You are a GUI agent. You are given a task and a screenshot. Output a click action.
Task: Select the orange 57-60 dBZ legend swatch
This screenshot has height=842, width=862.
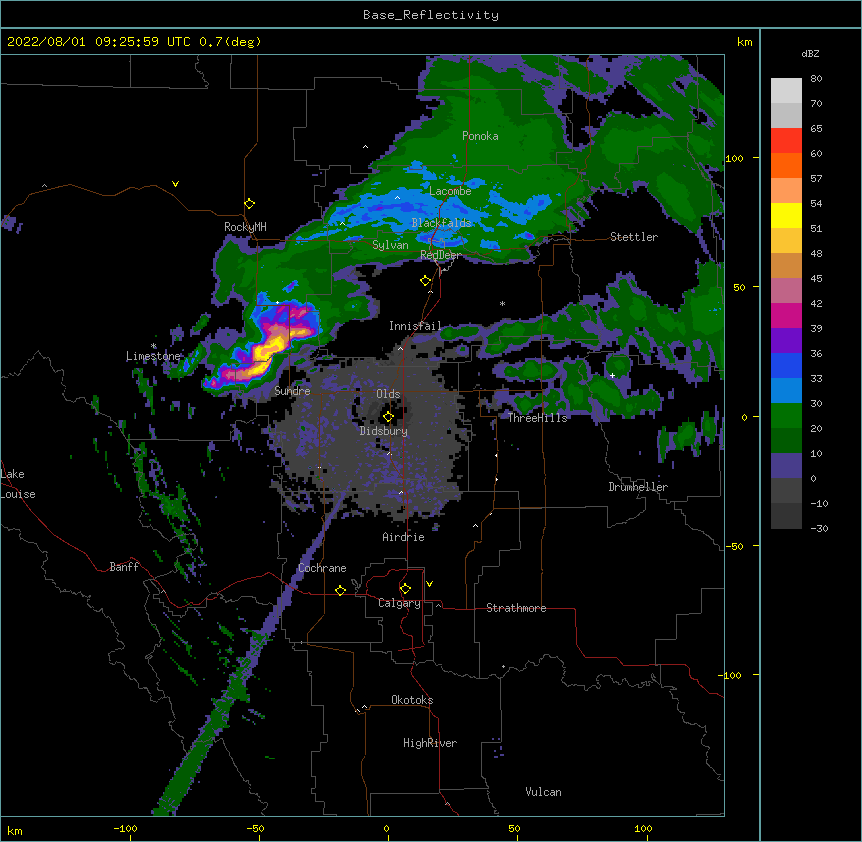(786, 165)
